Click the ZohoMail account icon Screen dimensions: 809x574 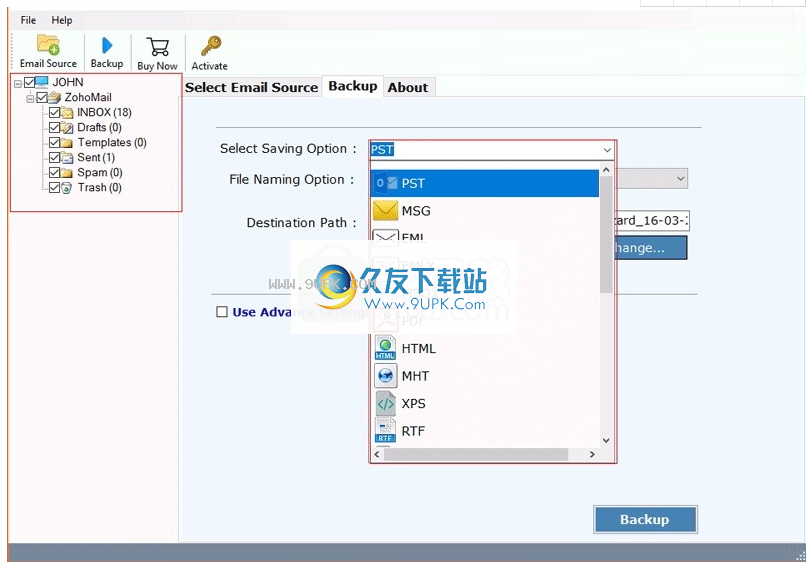click(x=55, y=97)
